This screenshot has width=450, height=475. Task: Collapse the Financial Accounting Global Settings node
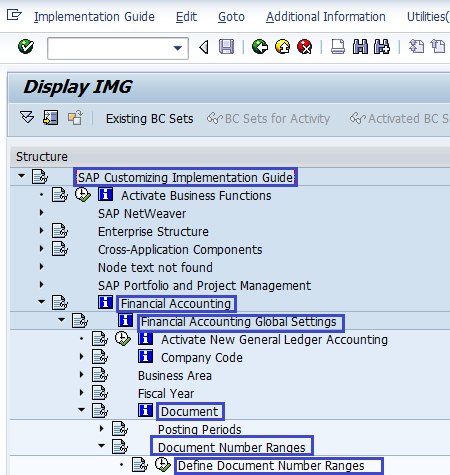(x=61, y=320)
